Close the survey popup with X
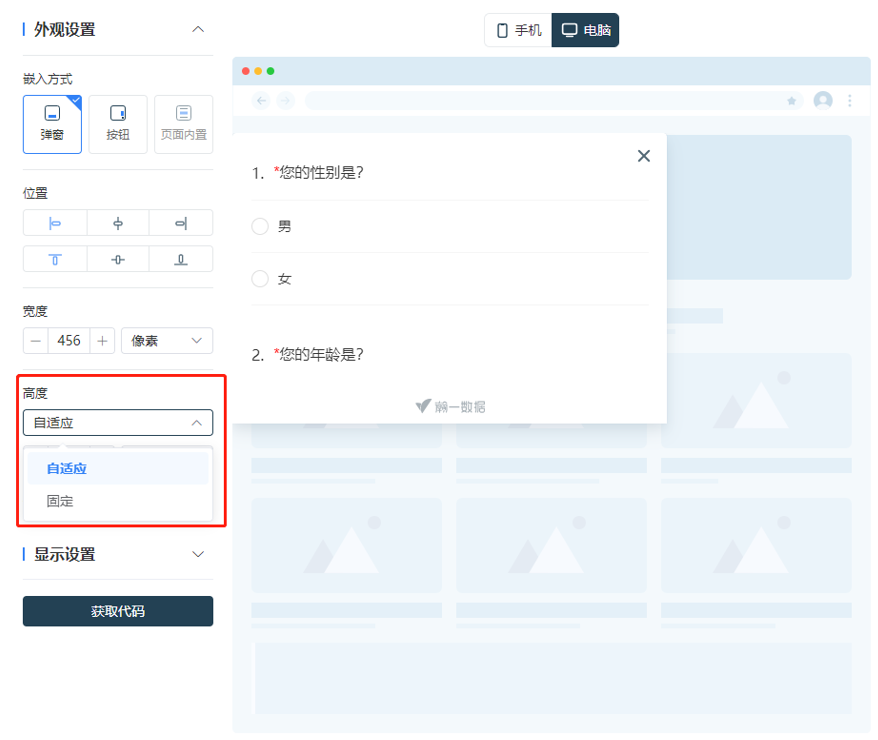Viewport: 878px width, 740px height. click(x=644, y=156)
